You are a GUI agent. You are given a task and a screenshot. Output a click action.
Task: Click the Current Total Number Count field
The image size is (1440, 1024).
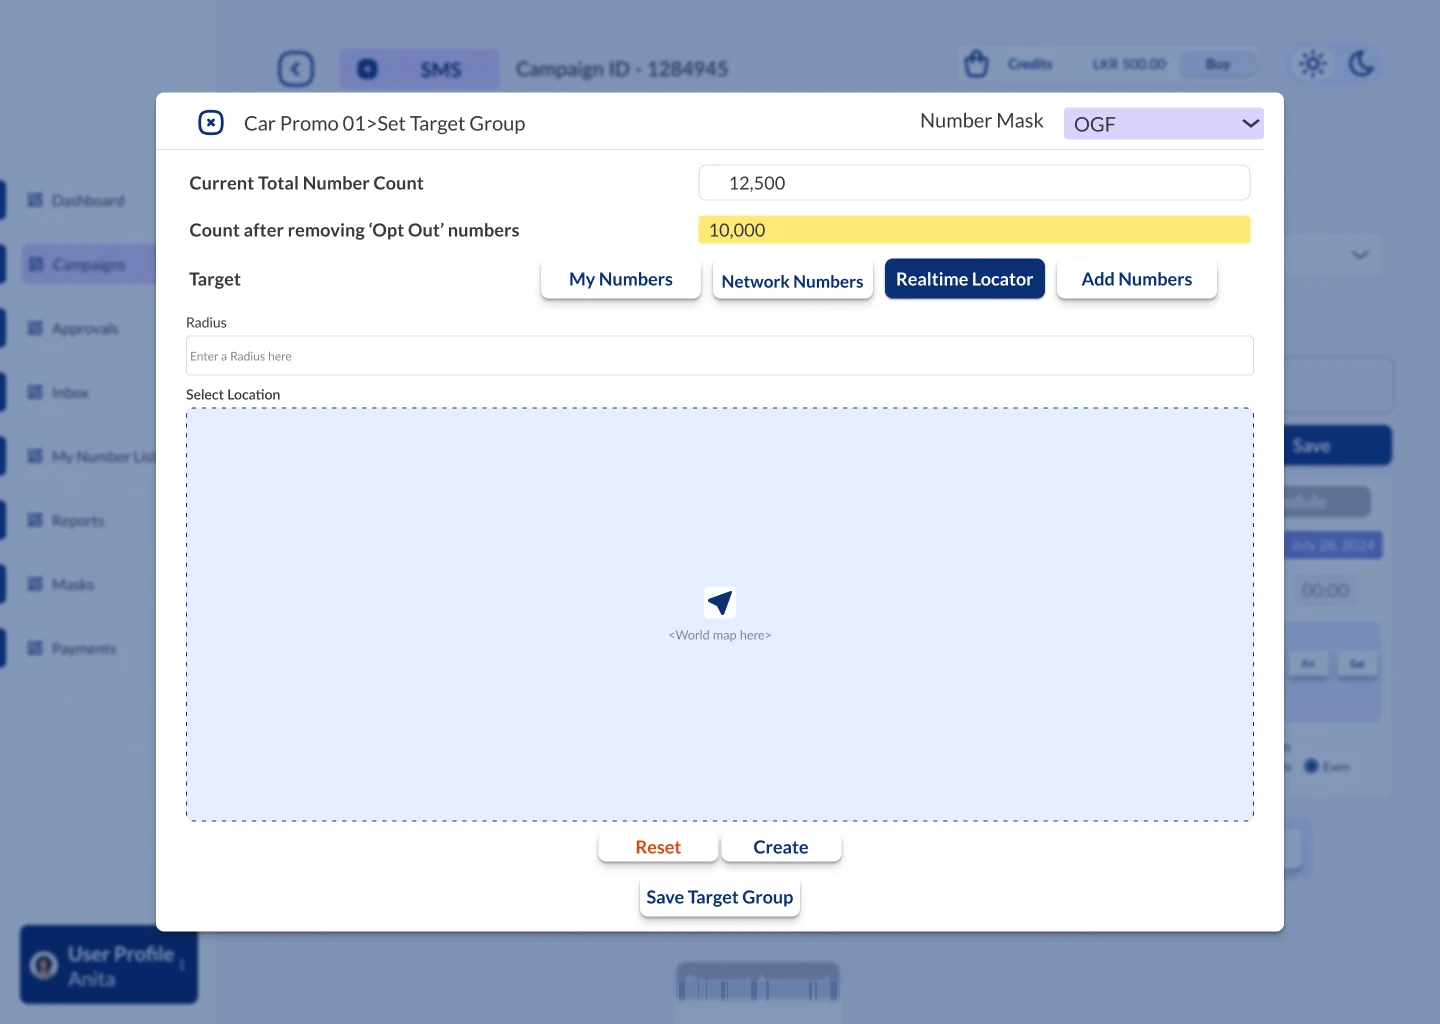(x=974, y=183)
